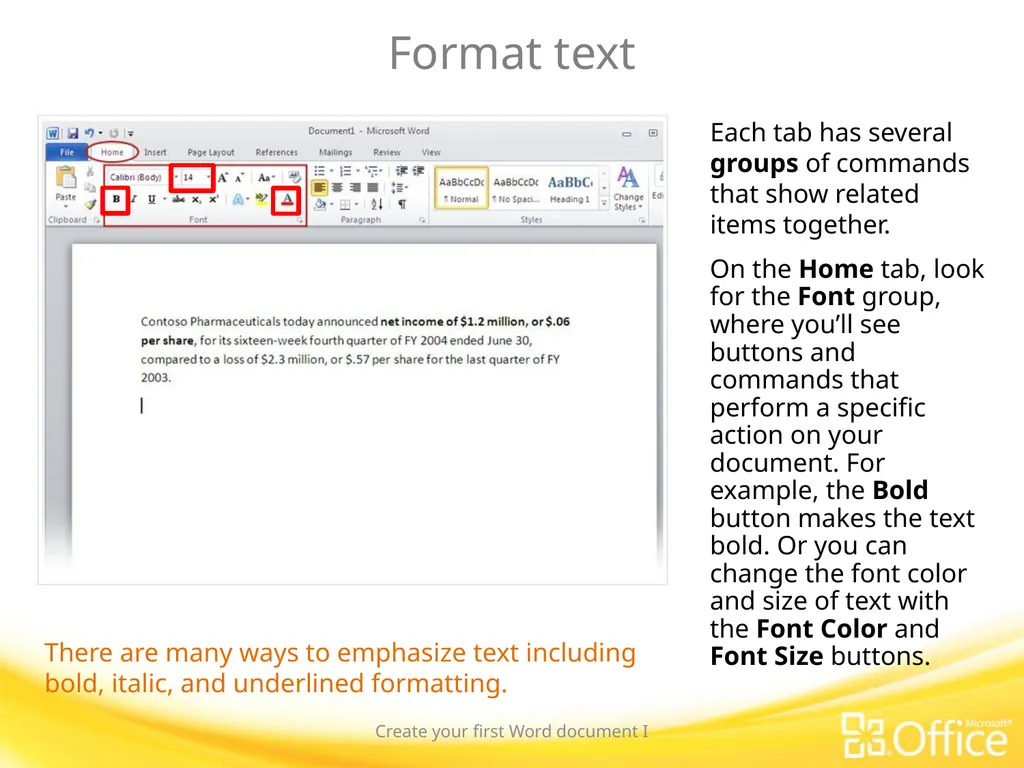The image size is (1024, 768).
Task: Apply the Heading 1 style
Action: pyautogui.click(x=570, y=189)
